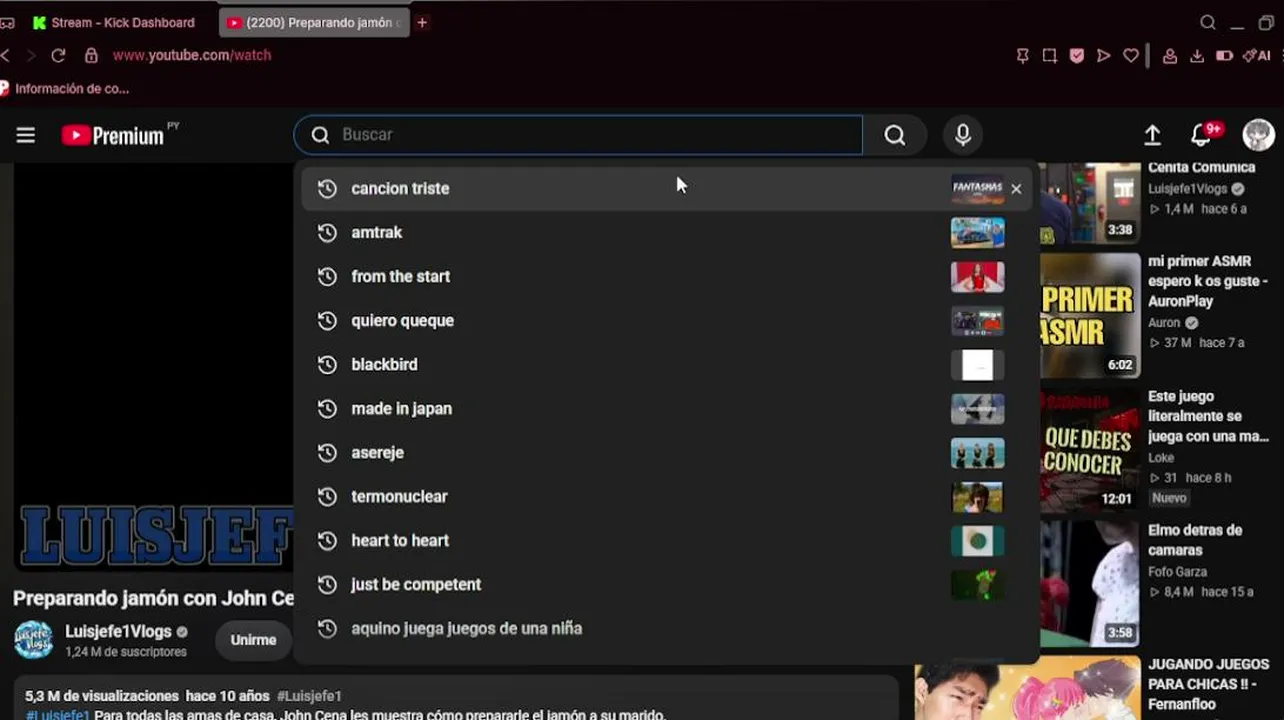Screen dimensions: 1284x720
Task: Remove 'cancion triste' suggestion with the X
Action: 1016,189
